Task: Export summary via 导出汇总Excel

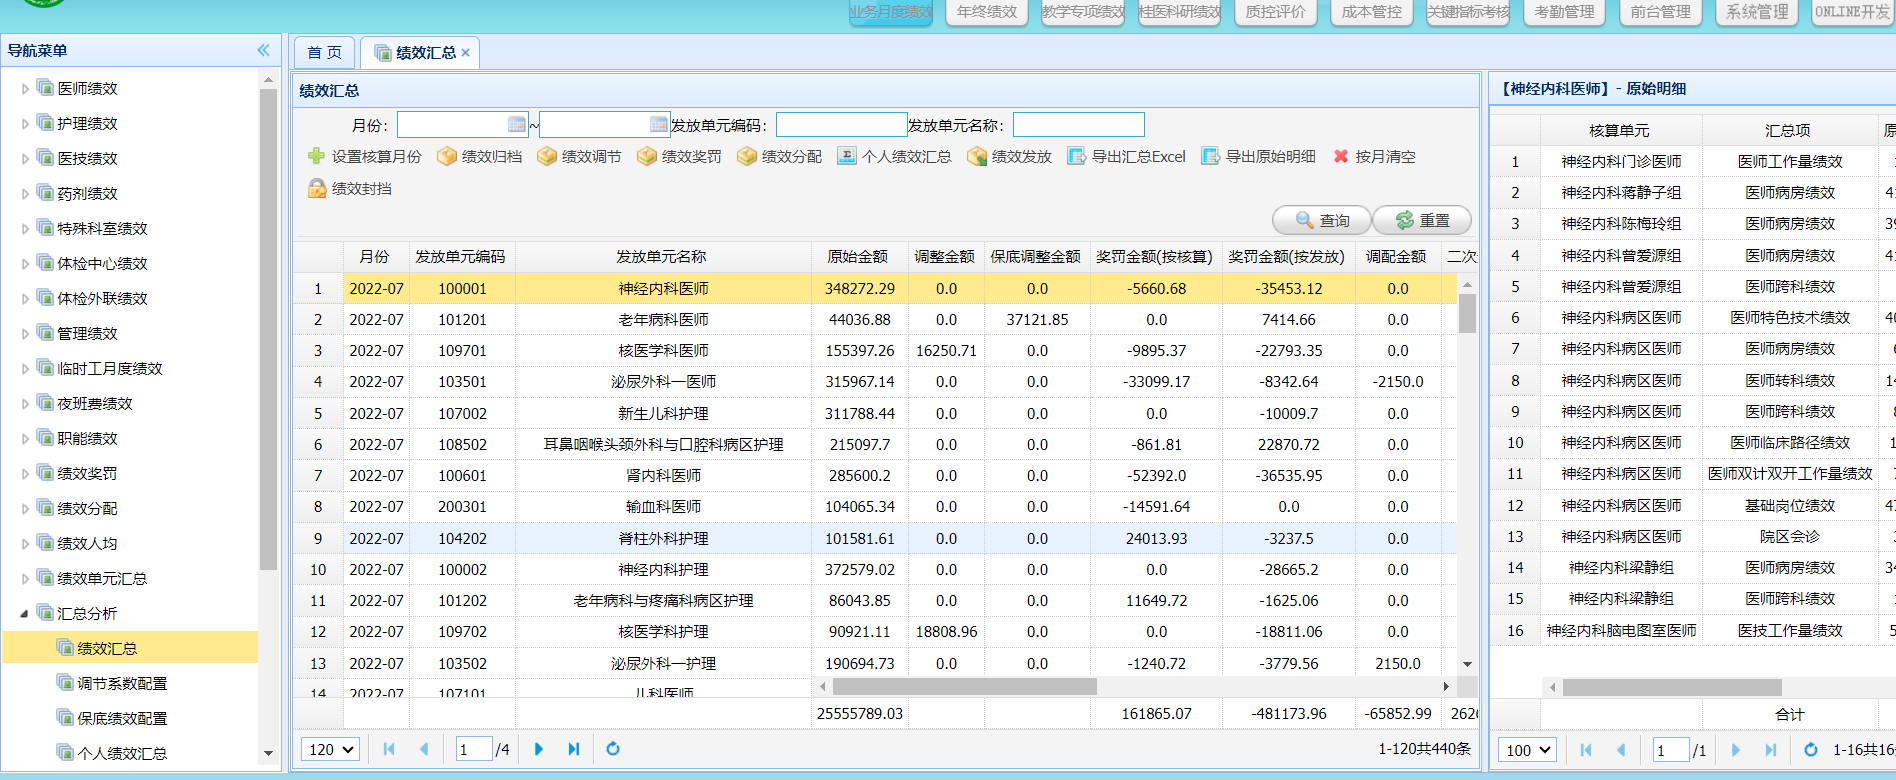Action: pyautogui.click(x=1127, y=157)
